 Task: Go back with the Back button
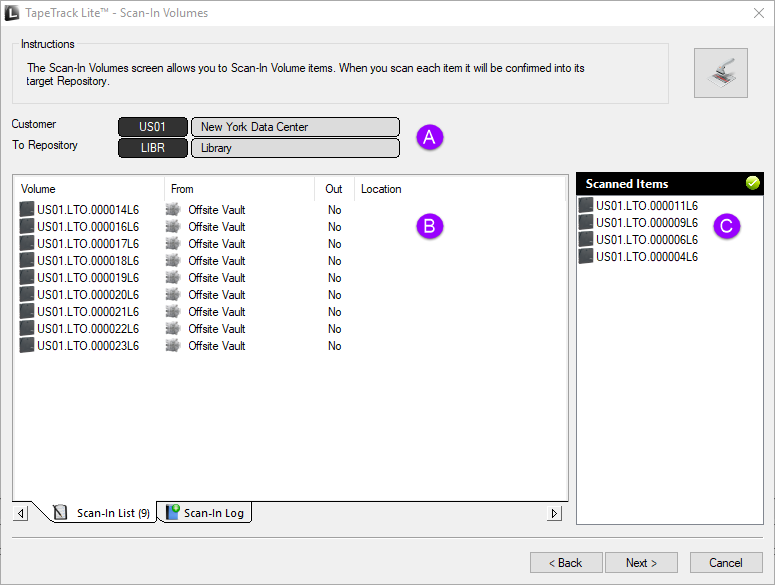click(x=566, y=562)
